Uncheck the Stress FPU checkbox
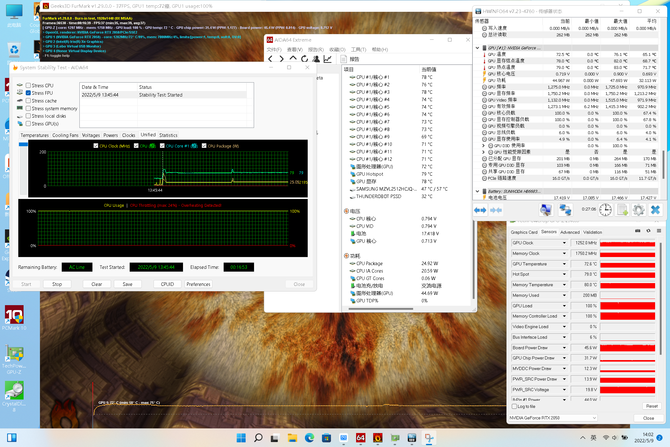The height and width of the screenshot is (447, 670). [x=28, y=93]
